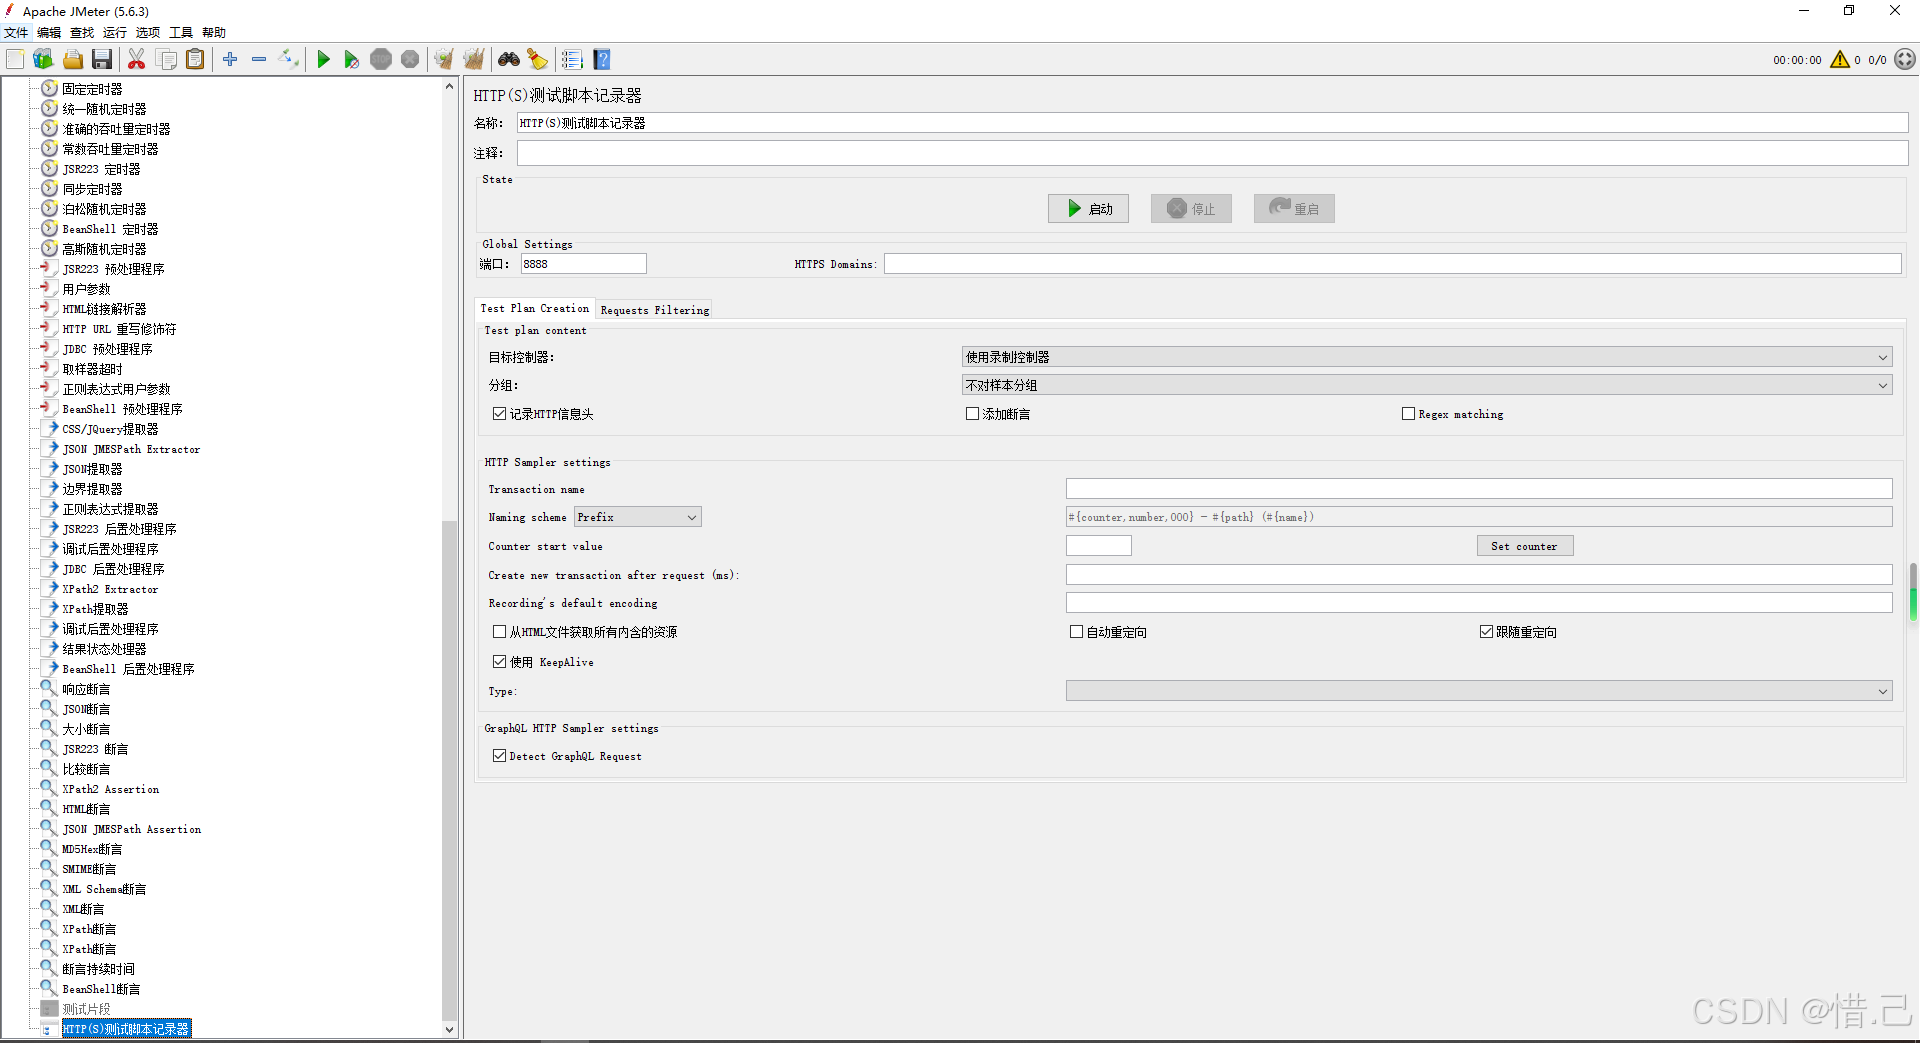Switch to Test Plan Creation tab
This screenshot has width=1920, height=1043.
pos(535,308)
